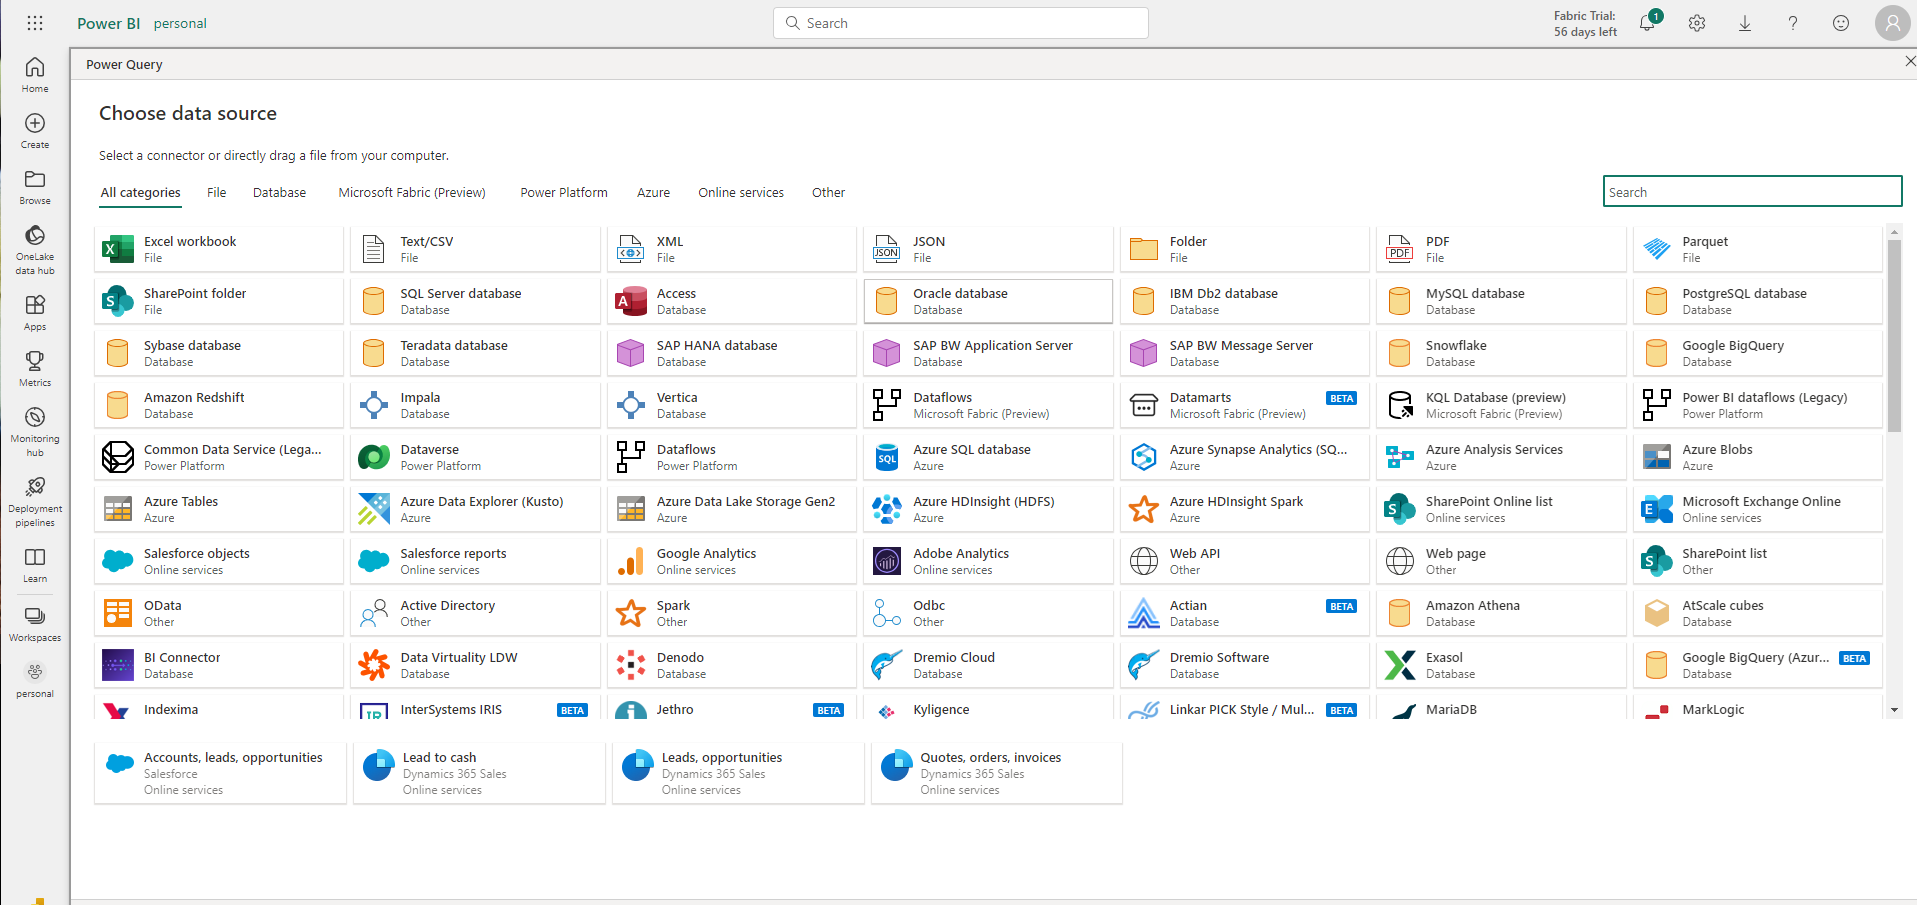Click the top Power BI search box
This screenshot has height=905, width=1917.
click(960, 23)
